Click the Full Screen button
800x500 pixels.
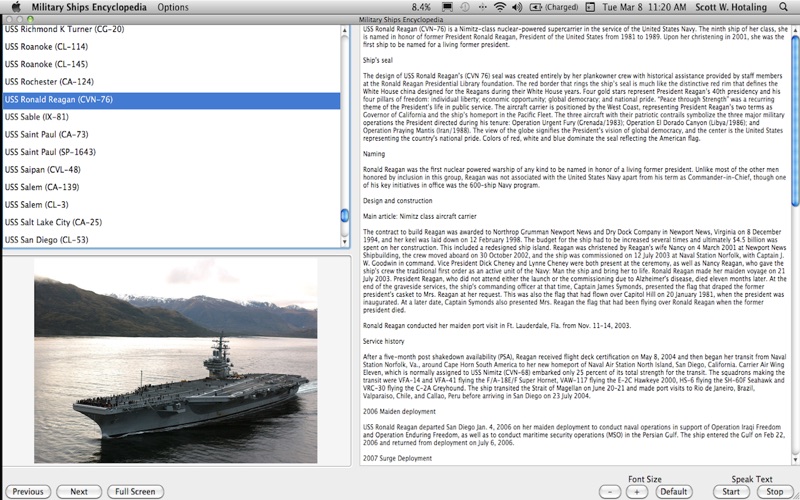(x=135, y=492)
